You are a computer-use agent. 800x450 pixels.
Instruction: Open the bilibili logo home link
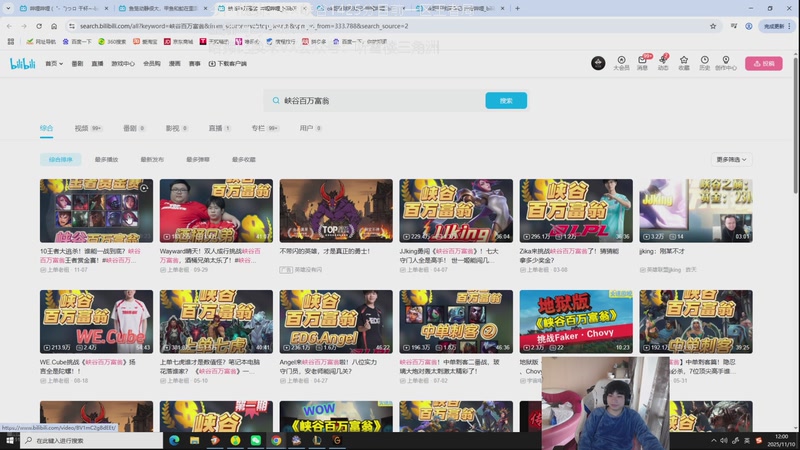[x=22, y=63]
